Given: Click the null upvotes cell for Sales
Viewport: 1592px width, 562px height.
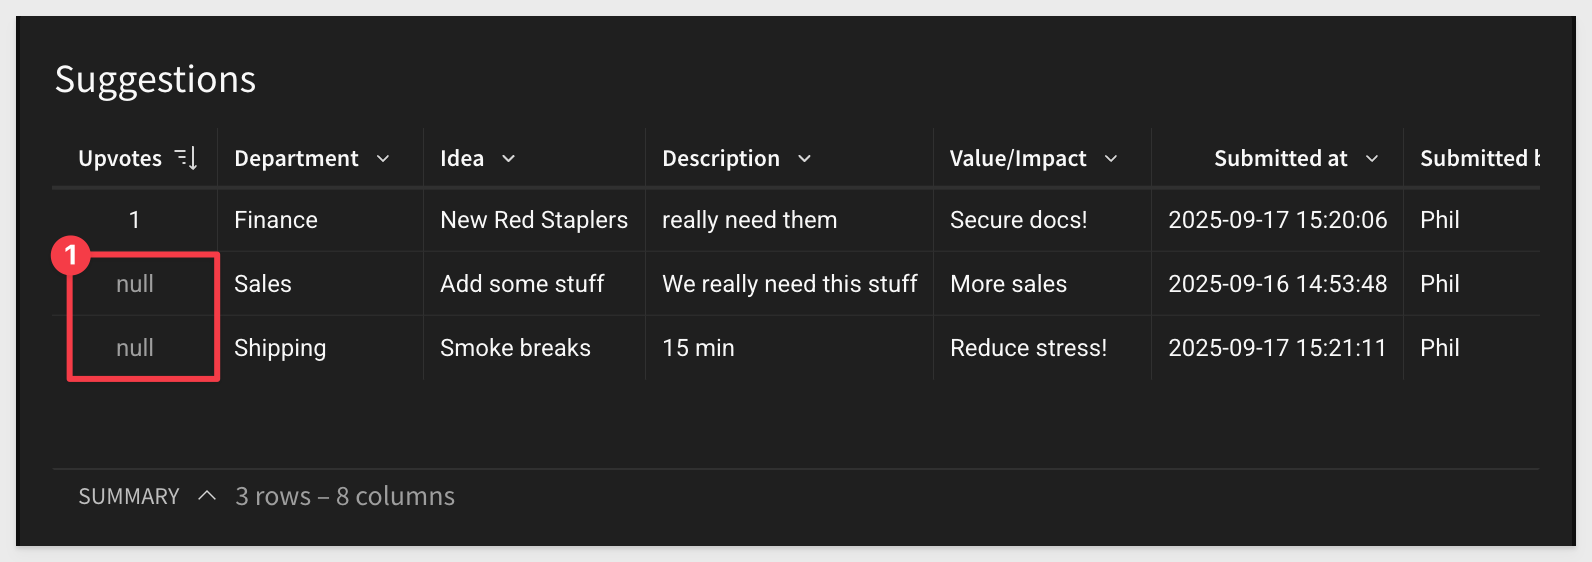Looking at the screenshot, I should point(135,284).
